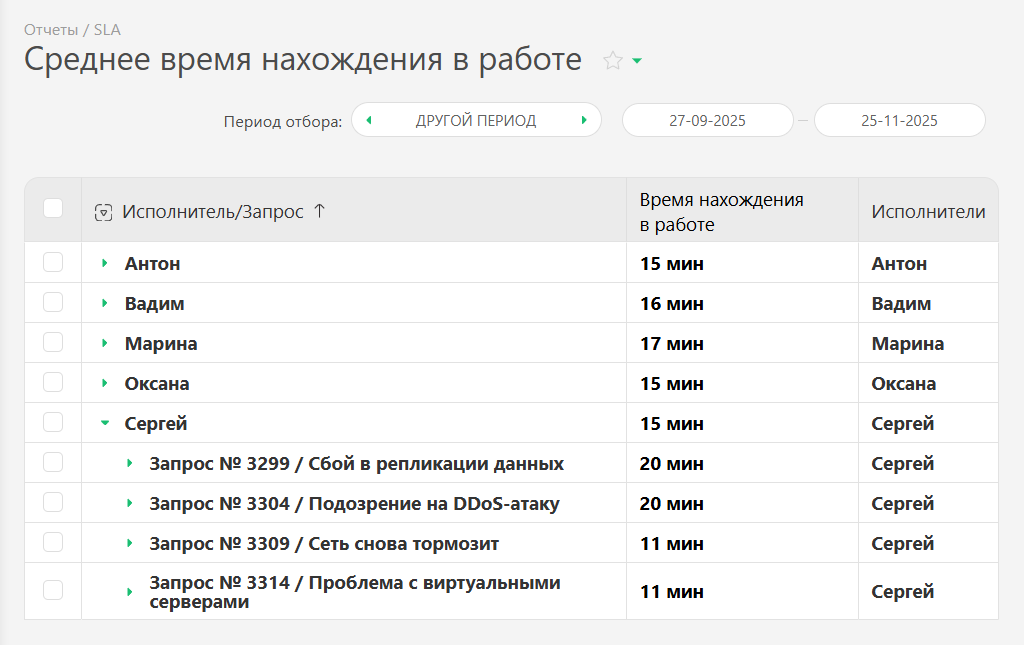Open the SLA breadcrumb link

click(x=107, y=30)
